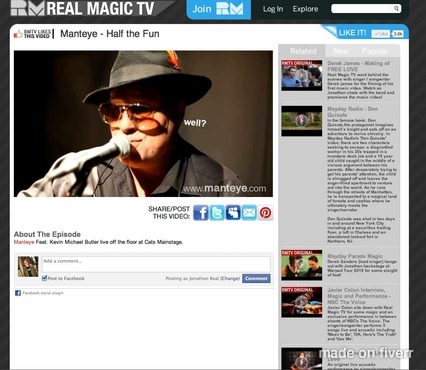Play the Javier Colon Interview thumbnail
426x370 pixels.
[302, 302]
